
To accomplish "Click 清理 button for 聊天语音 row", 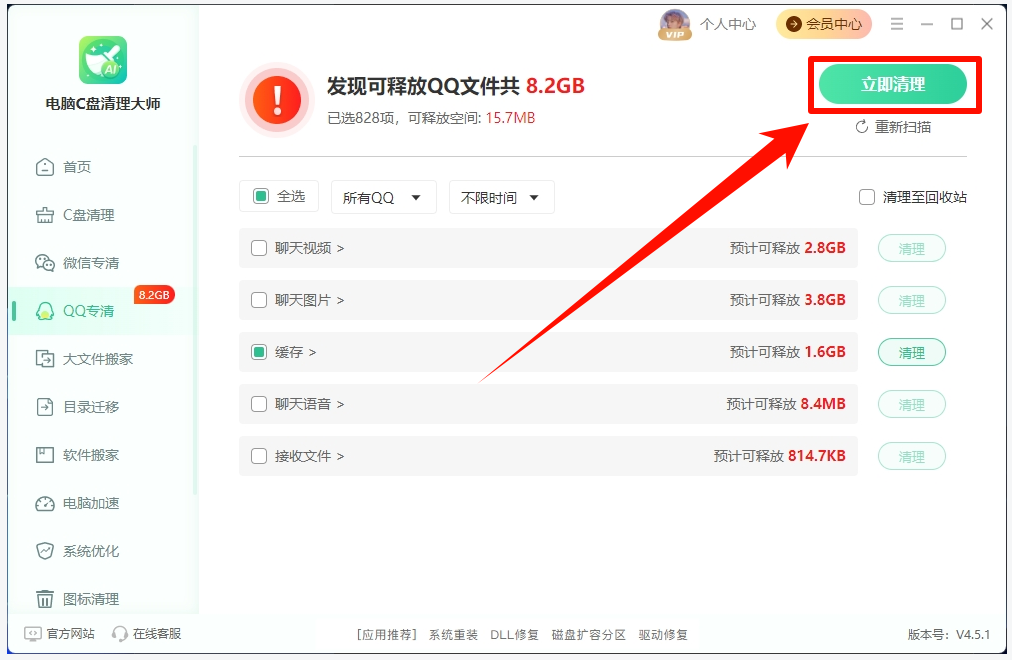I will [x=911, y=405].
